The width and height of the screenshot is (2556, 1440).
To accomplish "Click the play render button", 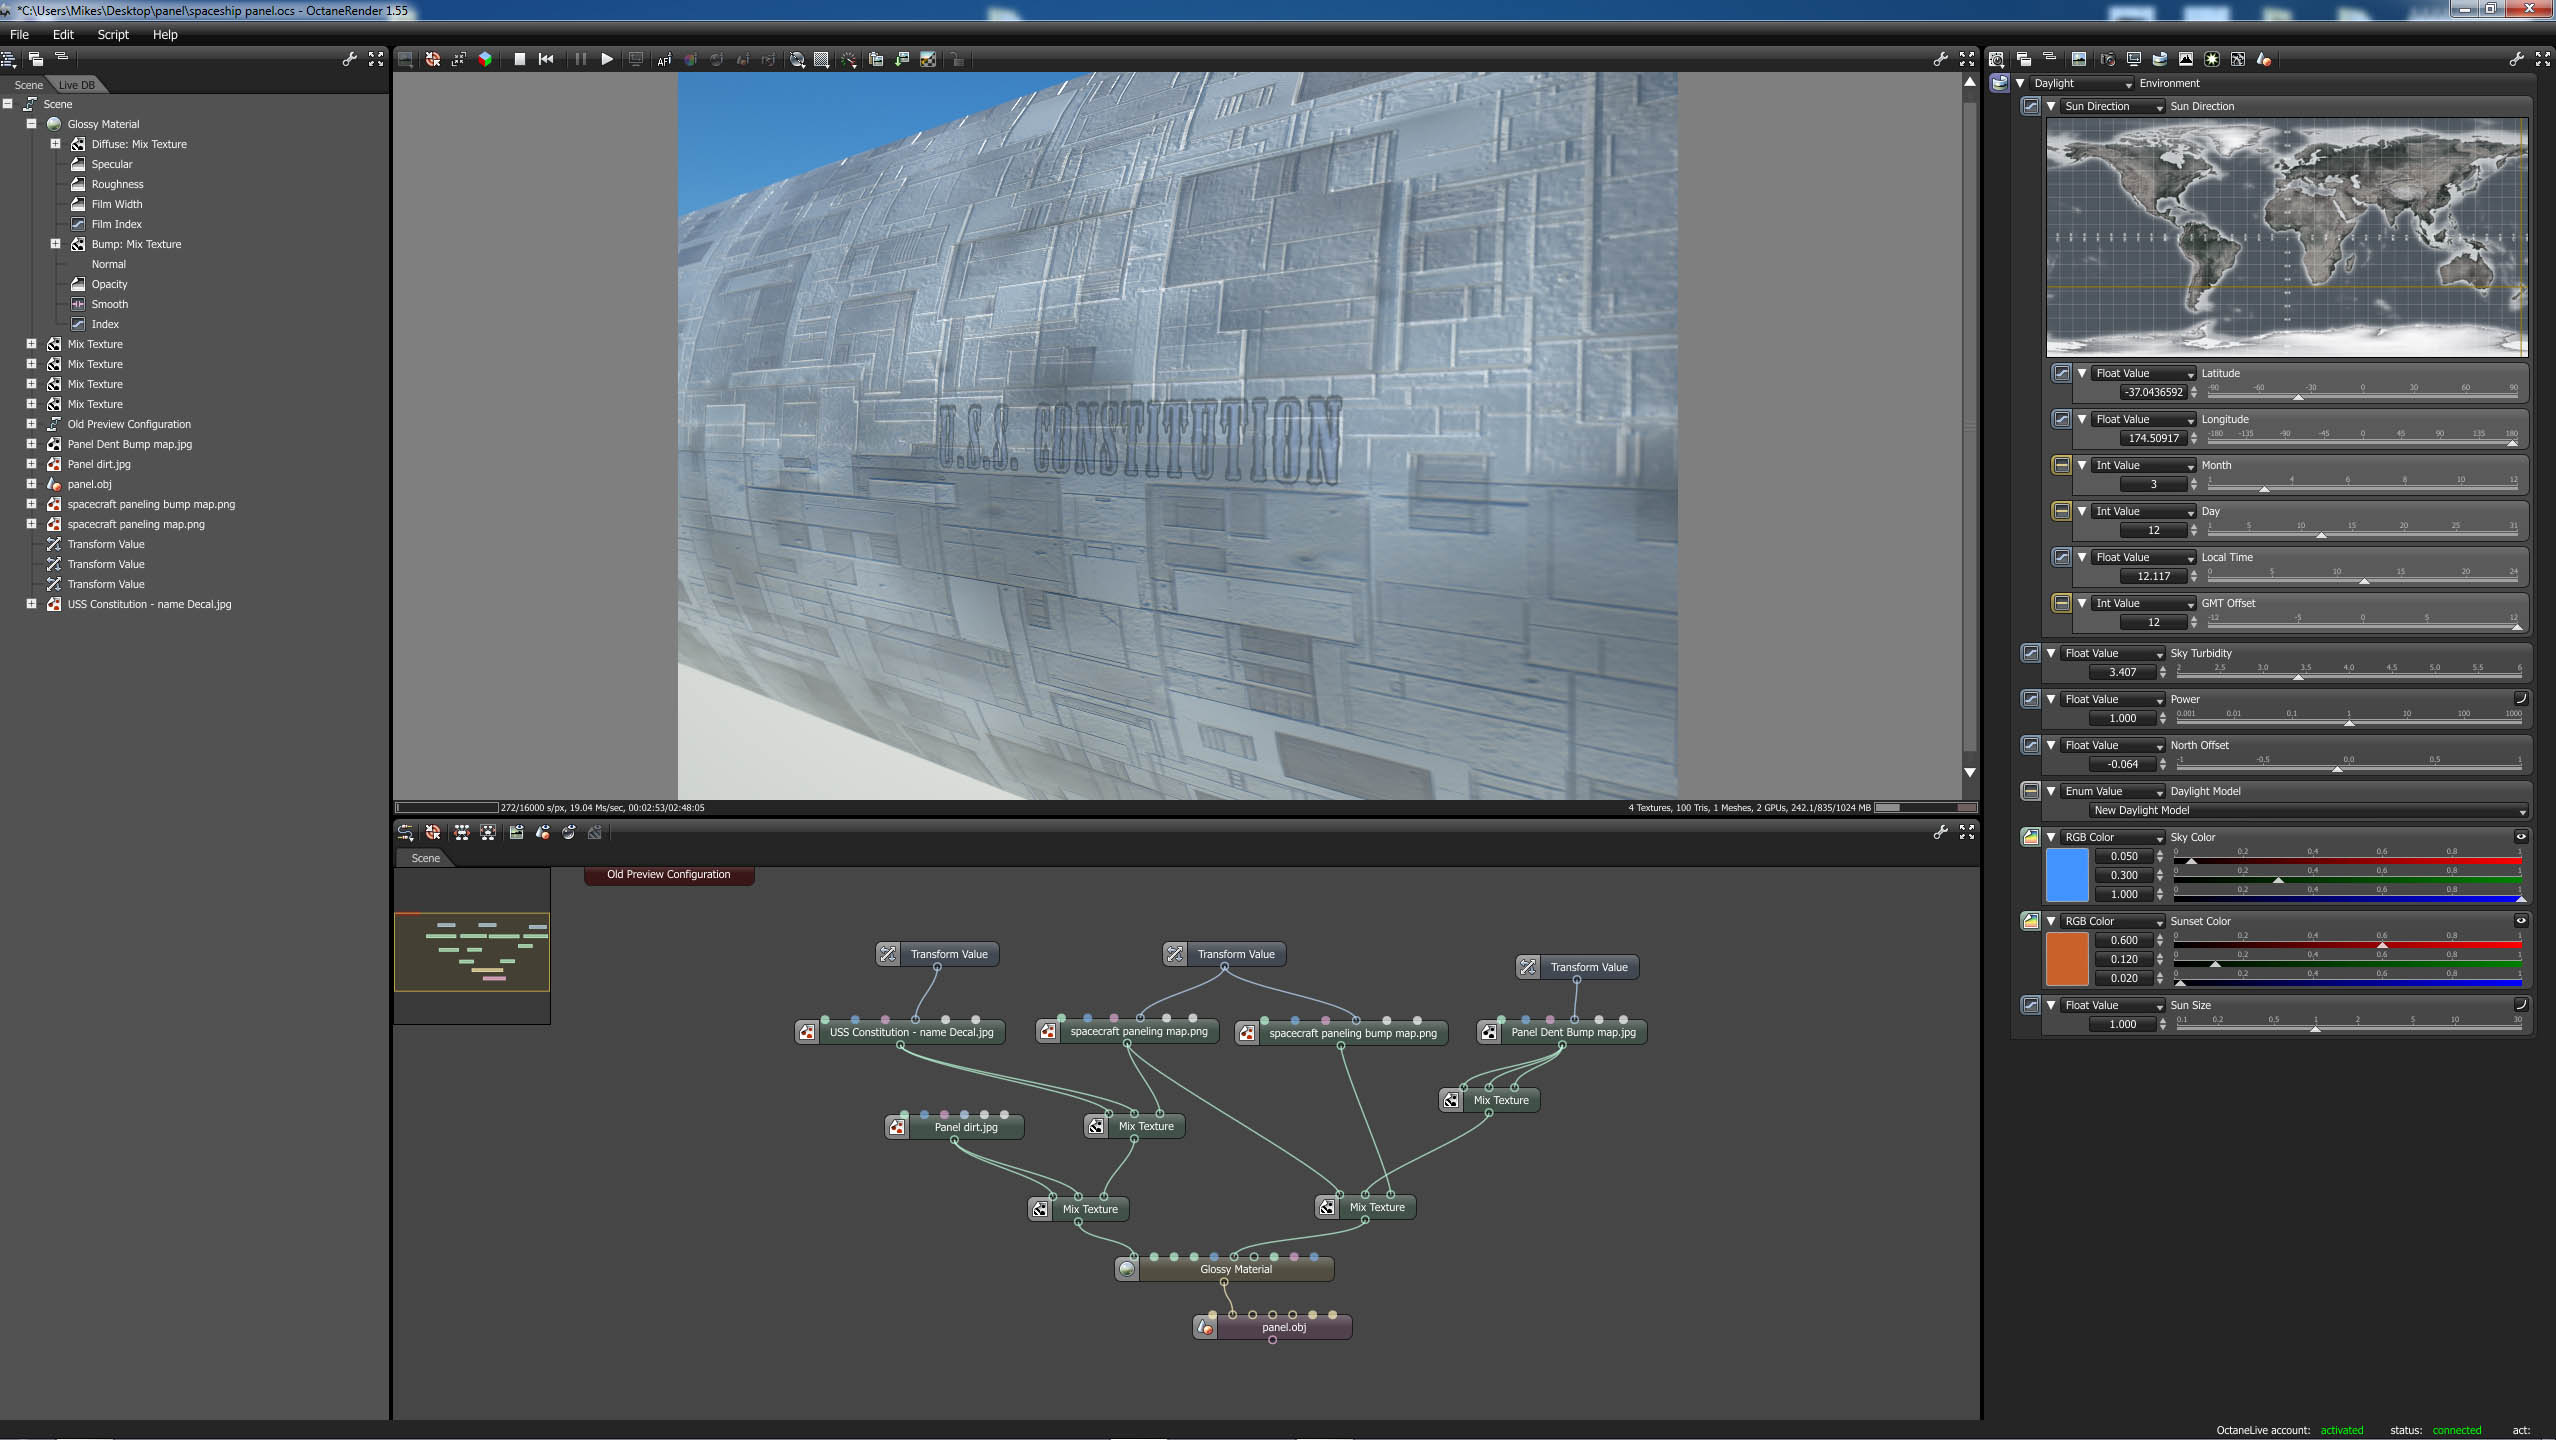I will pos(606,59).
